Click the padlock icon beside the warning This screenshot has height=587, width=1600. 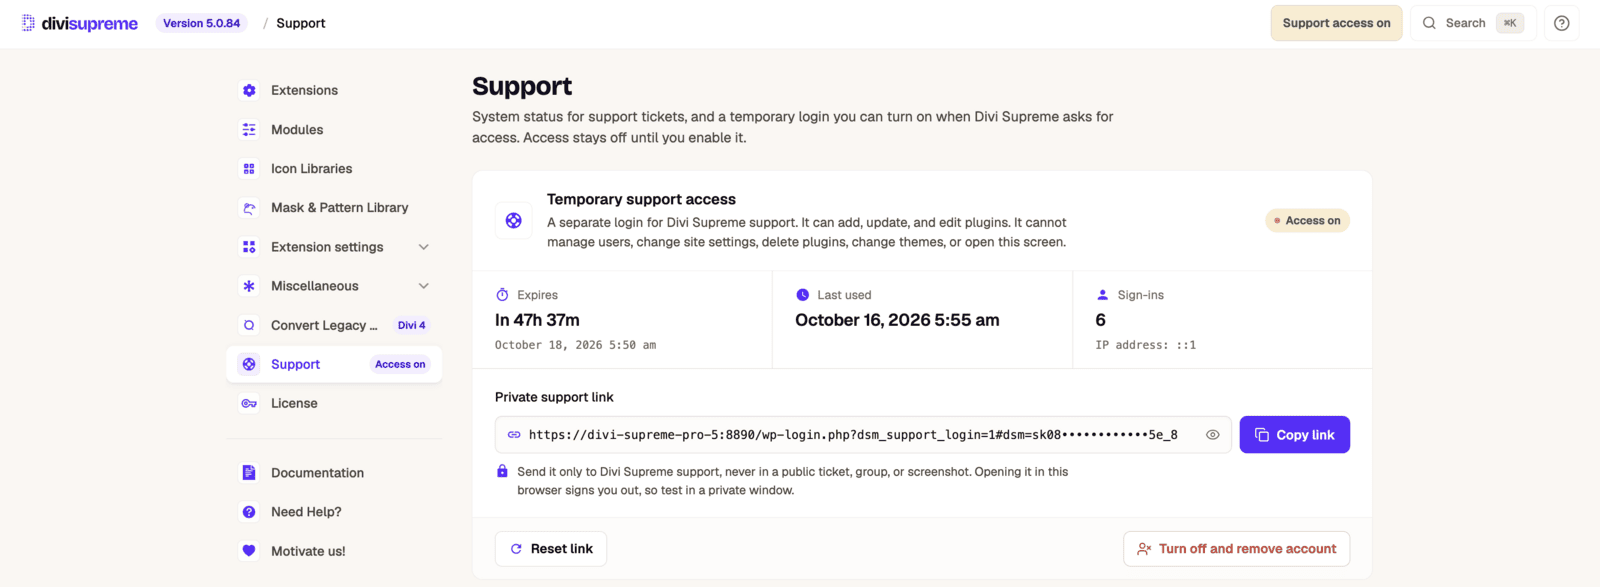click(x=502, y=471)
